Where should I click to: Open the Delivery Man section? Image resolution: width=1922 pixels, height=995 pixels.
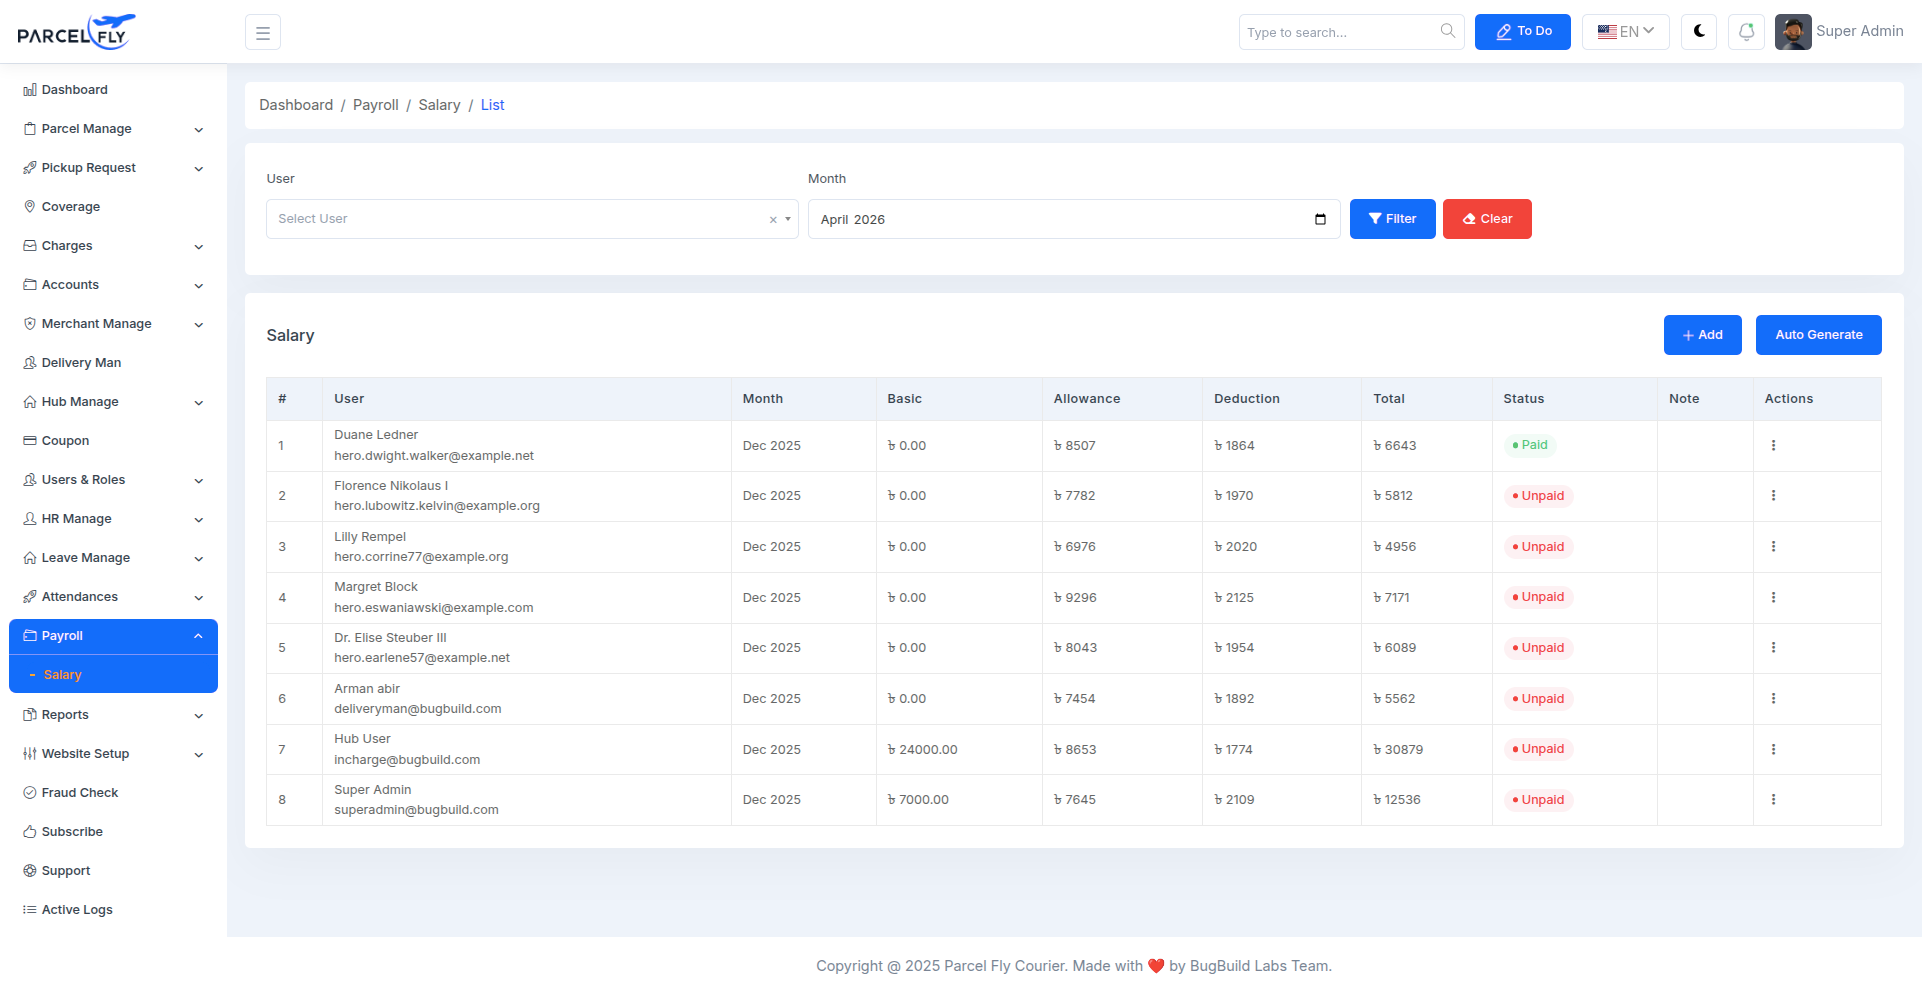(82, 362)
